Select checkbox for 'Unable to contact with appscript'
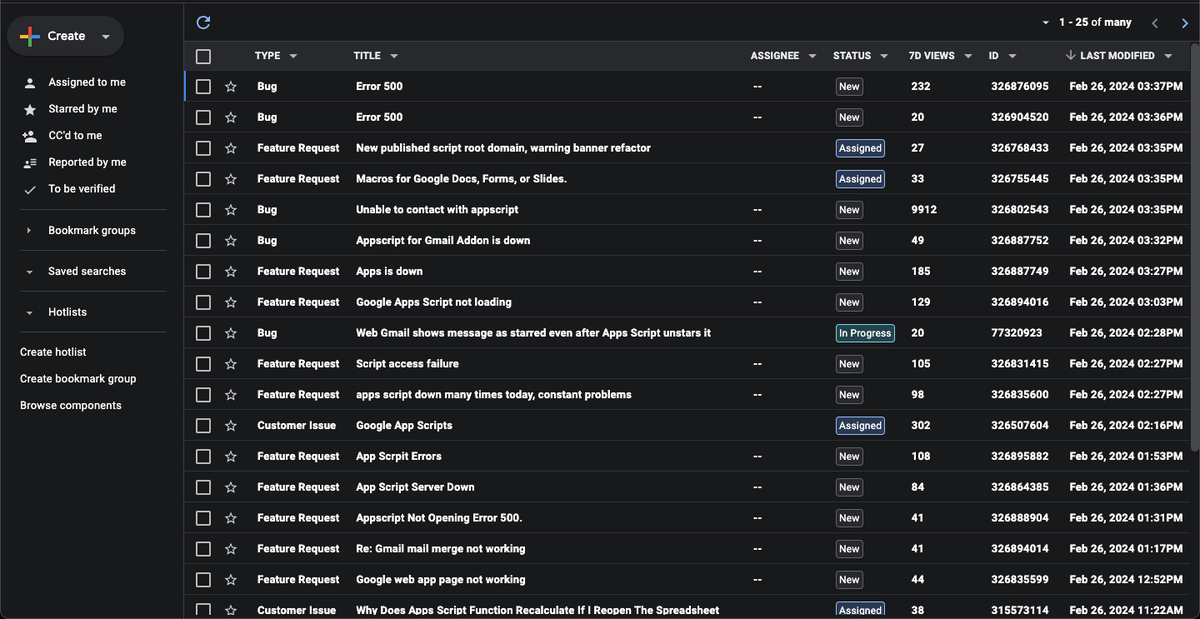Image resolution: width=1200 pixels, height=619 pixels. 203,210
